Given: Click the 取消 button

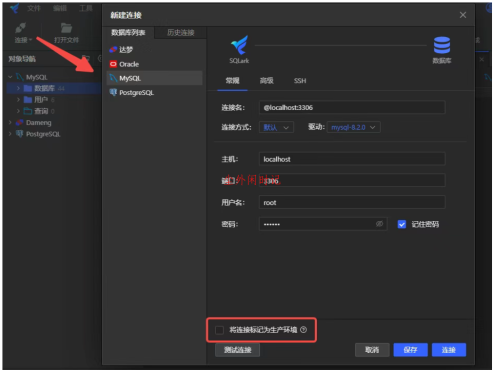Looking at the screenshot, I should 372,350.
